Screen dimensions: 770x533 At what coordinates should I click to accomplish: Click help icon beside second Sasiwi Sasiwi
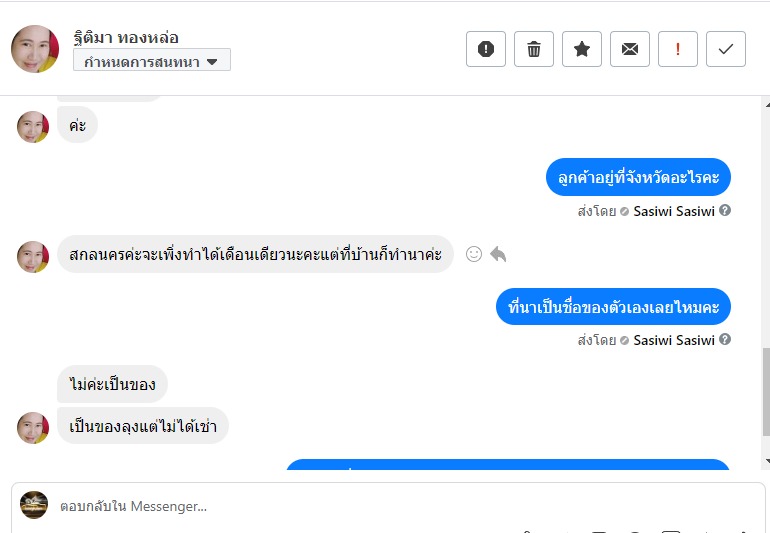coord(725,340)
